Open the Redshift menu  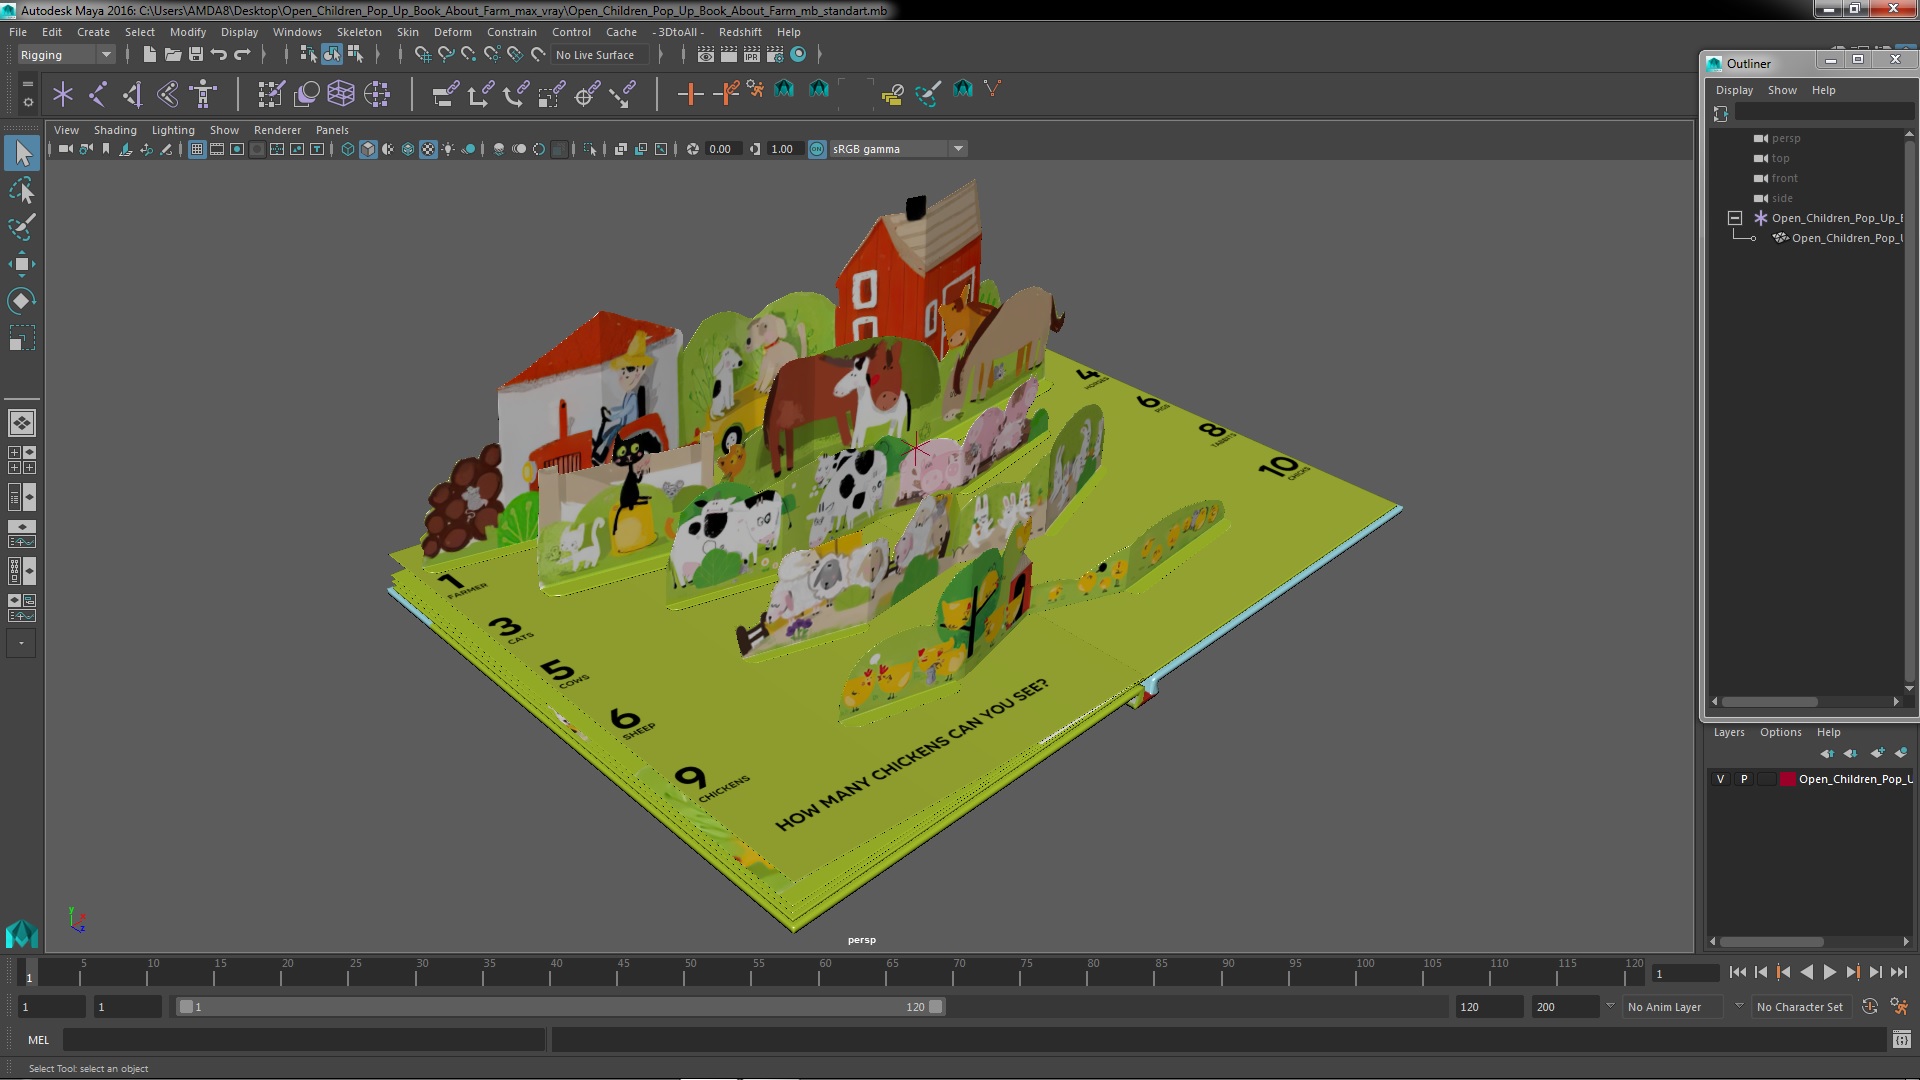tap(740, 32)
